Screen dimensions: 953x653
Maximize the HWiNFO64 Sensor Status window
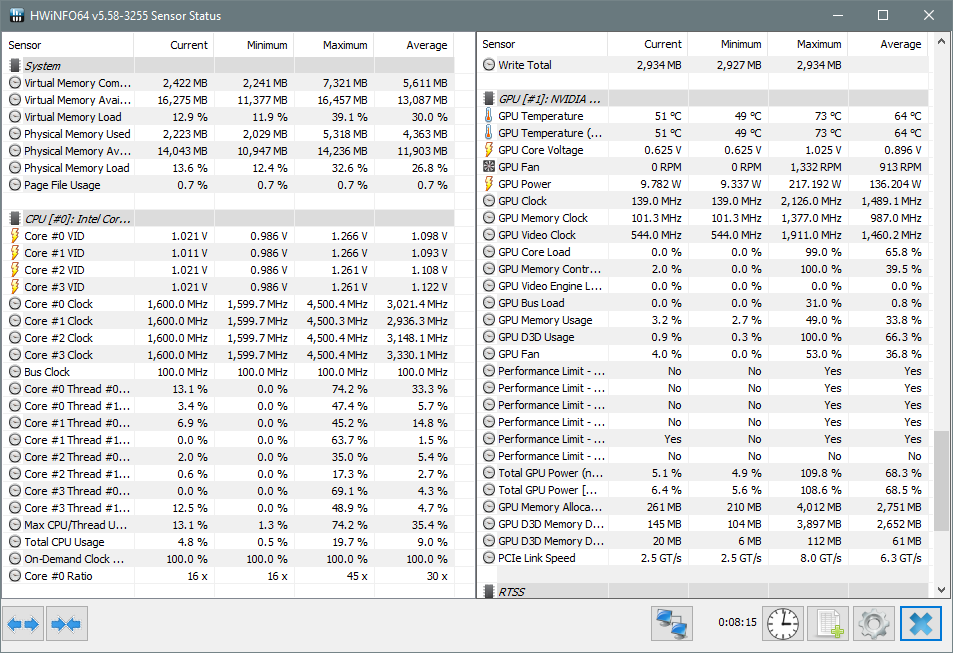click(x=882, y=15)
